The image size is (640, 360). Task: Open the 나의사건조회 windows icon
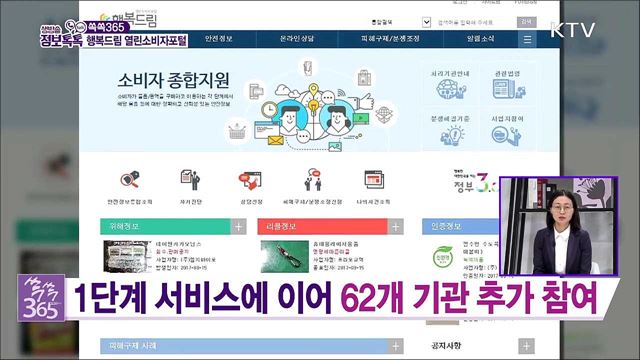pyautogui.click(x=373, y=180)
